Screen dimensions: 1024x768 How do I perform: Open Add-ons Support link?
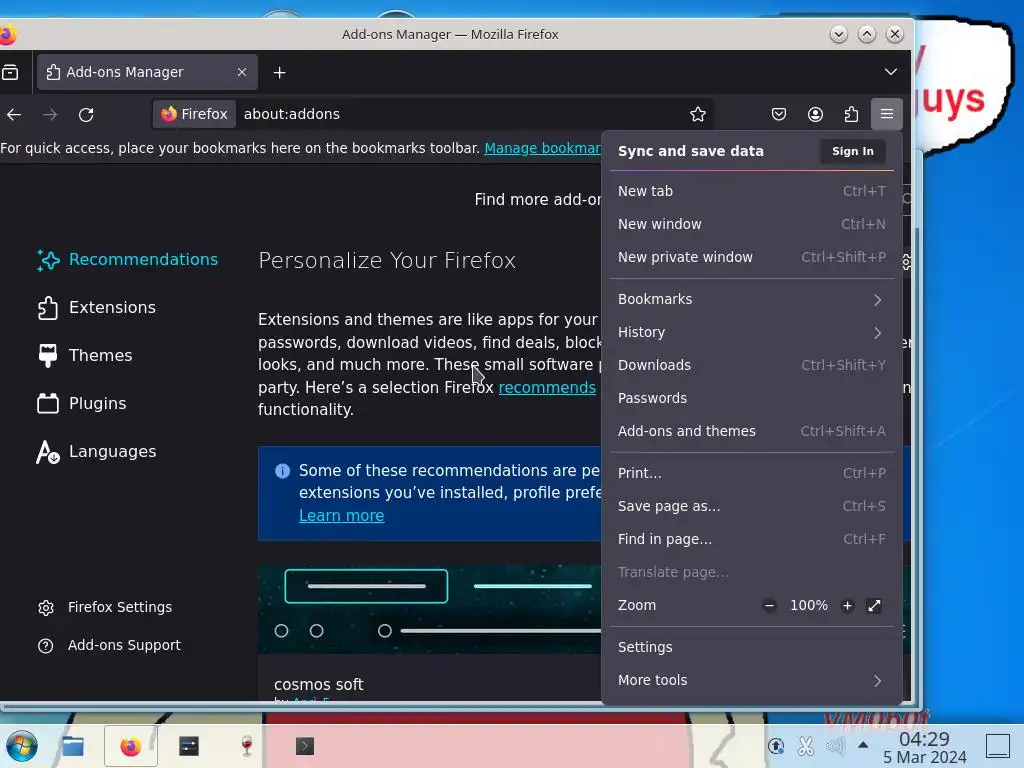pos(110,645)
